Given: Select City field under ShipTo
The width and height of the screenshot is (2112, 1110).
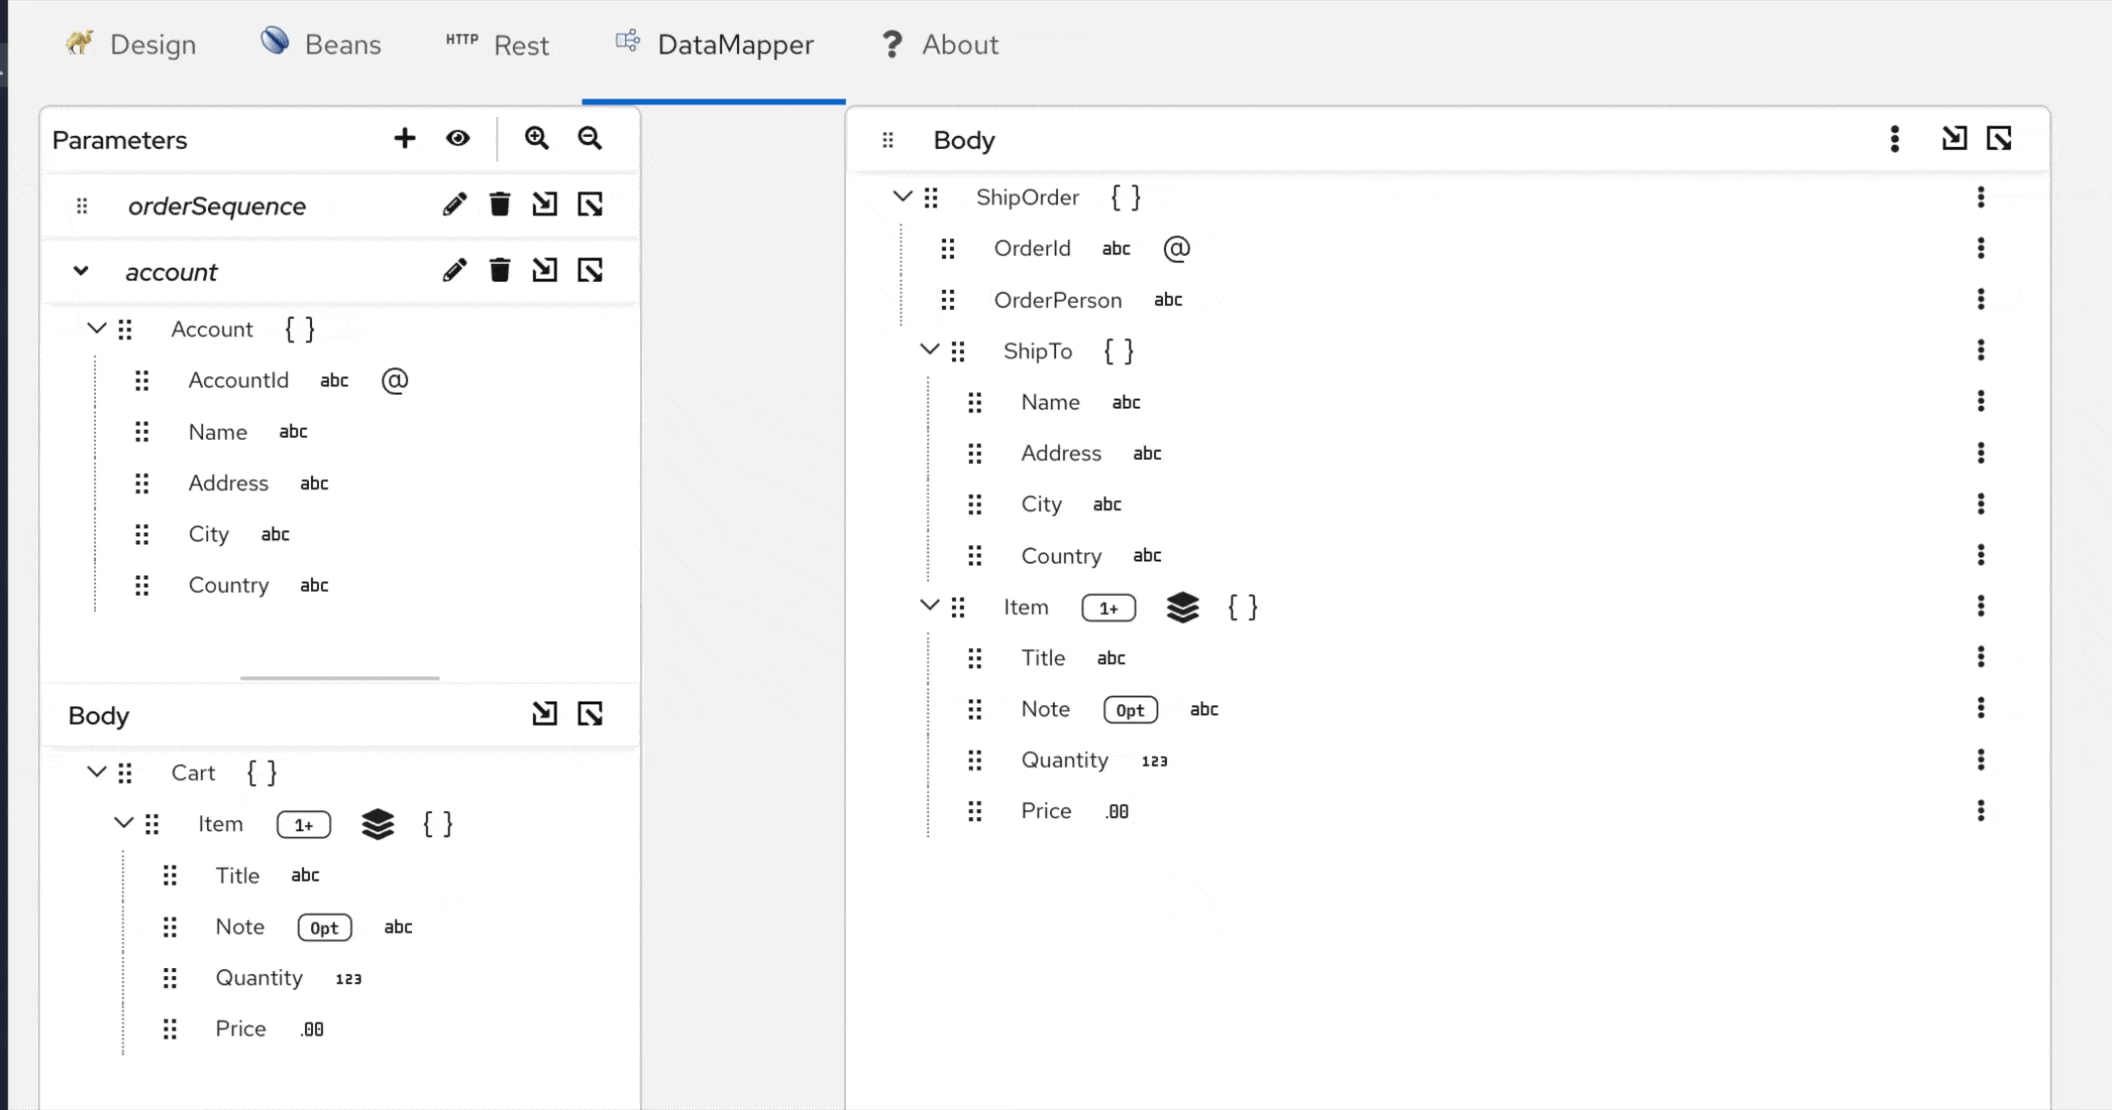Looking at the screenshot, I should tap(1041, 504).
